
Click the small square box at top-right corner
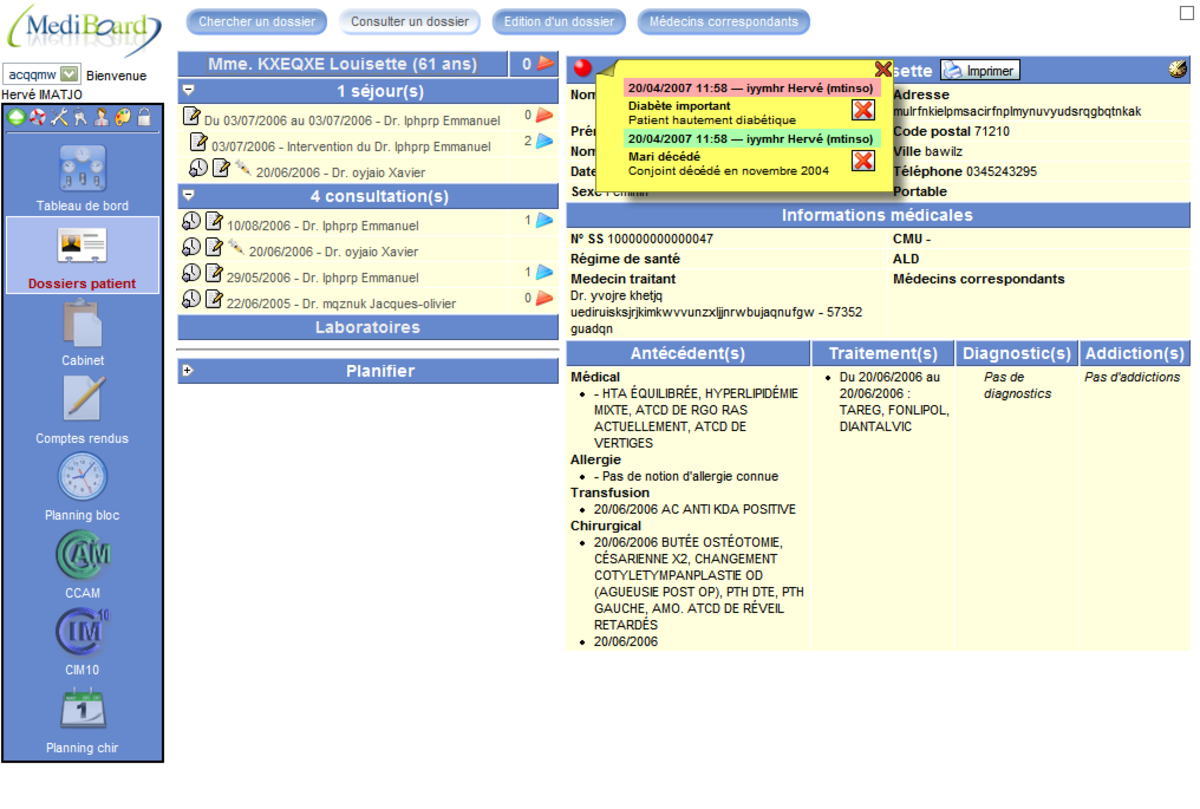(1187, 13)
